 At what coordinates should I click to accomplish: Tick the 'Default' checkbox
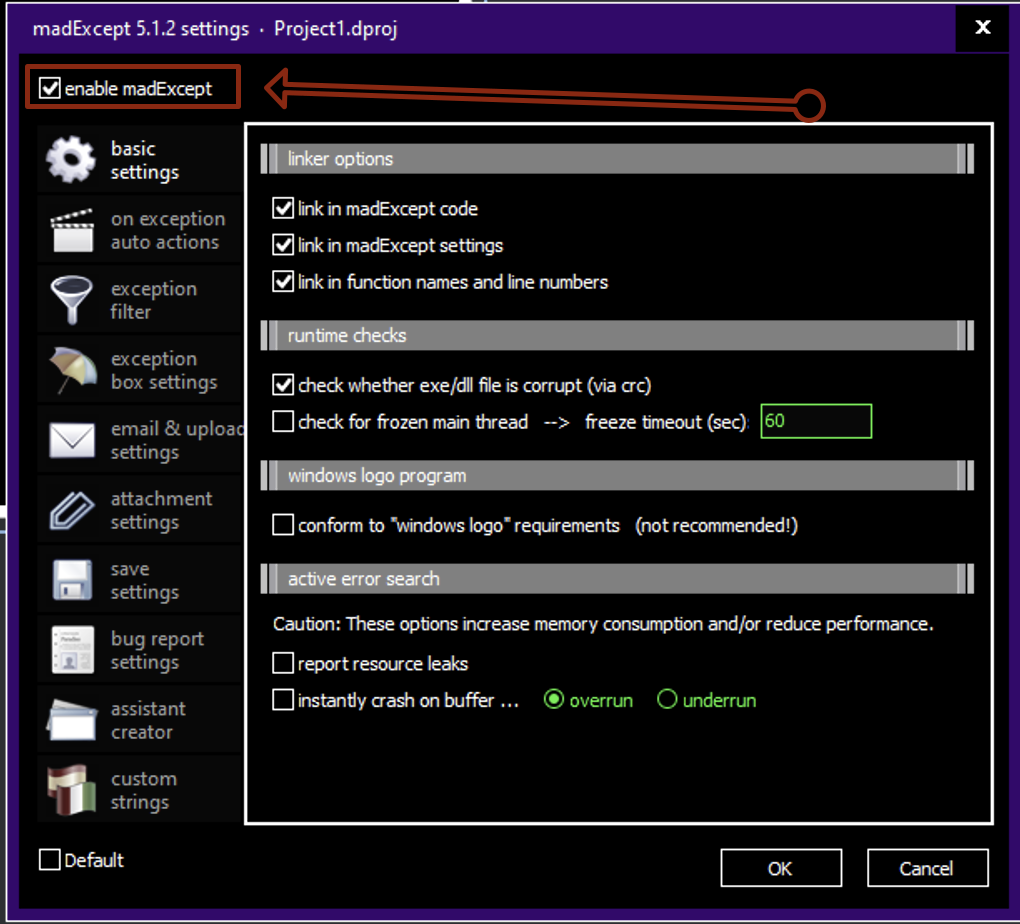pyautogui.click(x=49, y=860)
